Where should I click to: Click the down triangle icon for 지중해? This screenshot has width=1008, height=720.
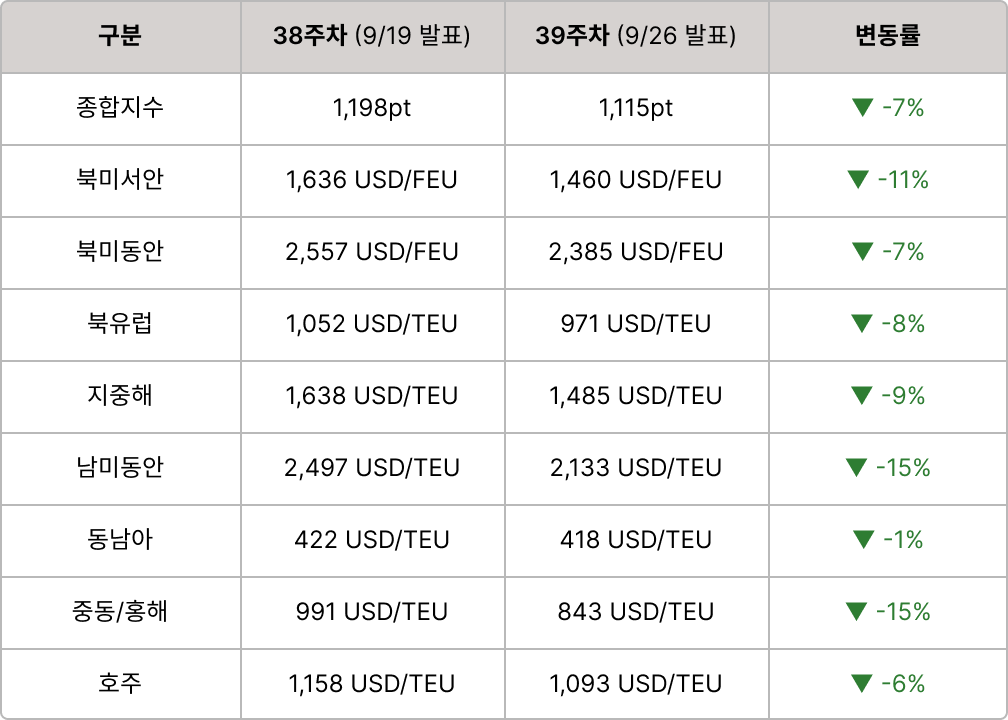pyautogui.click(x=863, y=396)
